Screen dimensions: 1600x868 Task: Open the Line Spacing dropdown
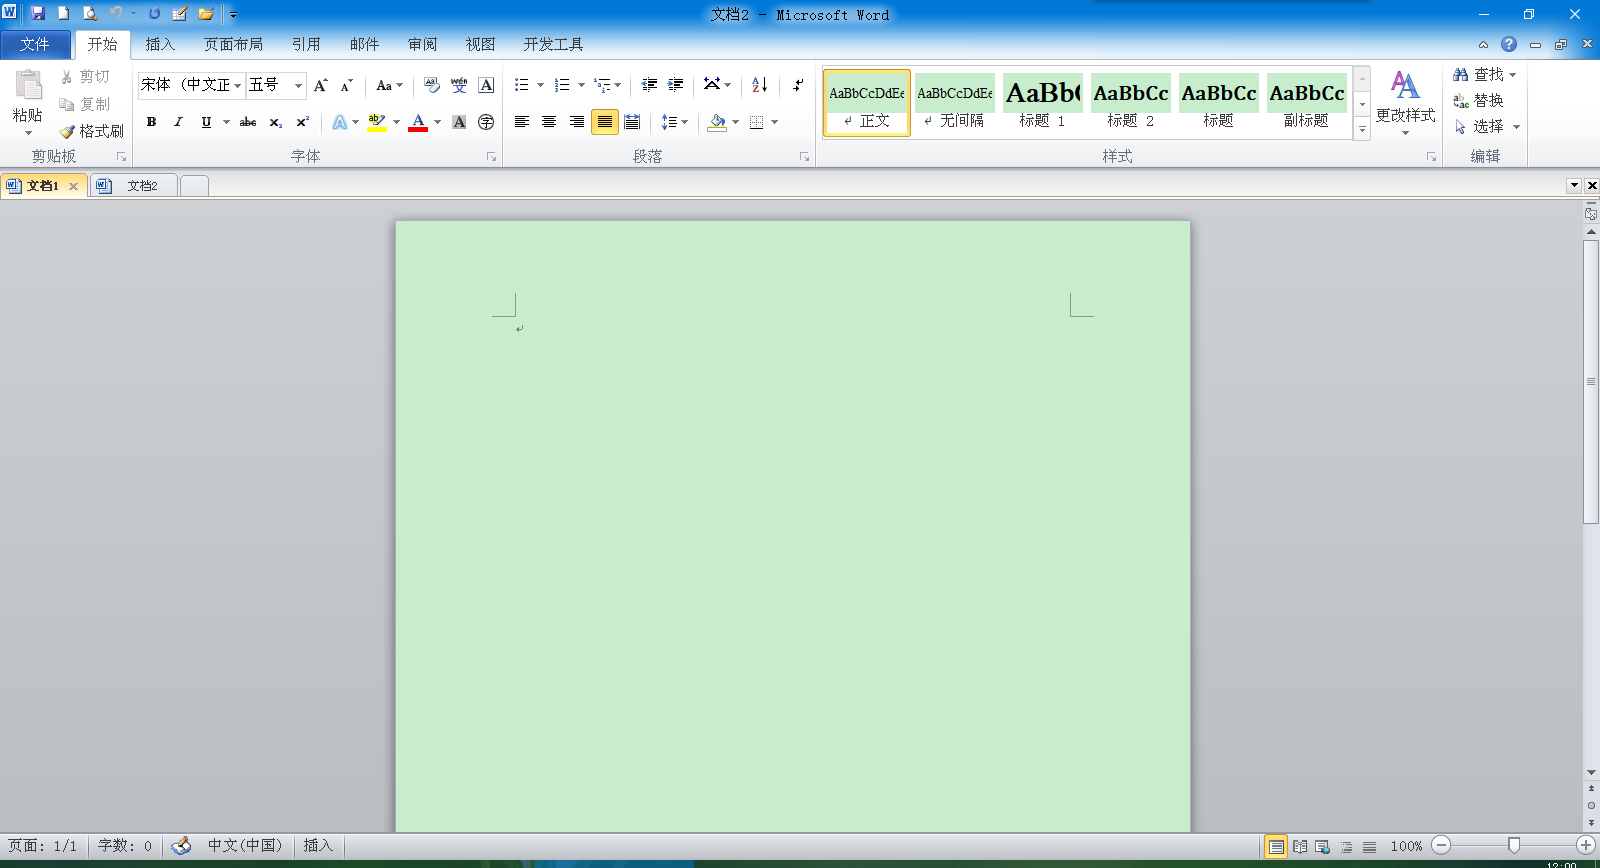(x=675, y=122)
